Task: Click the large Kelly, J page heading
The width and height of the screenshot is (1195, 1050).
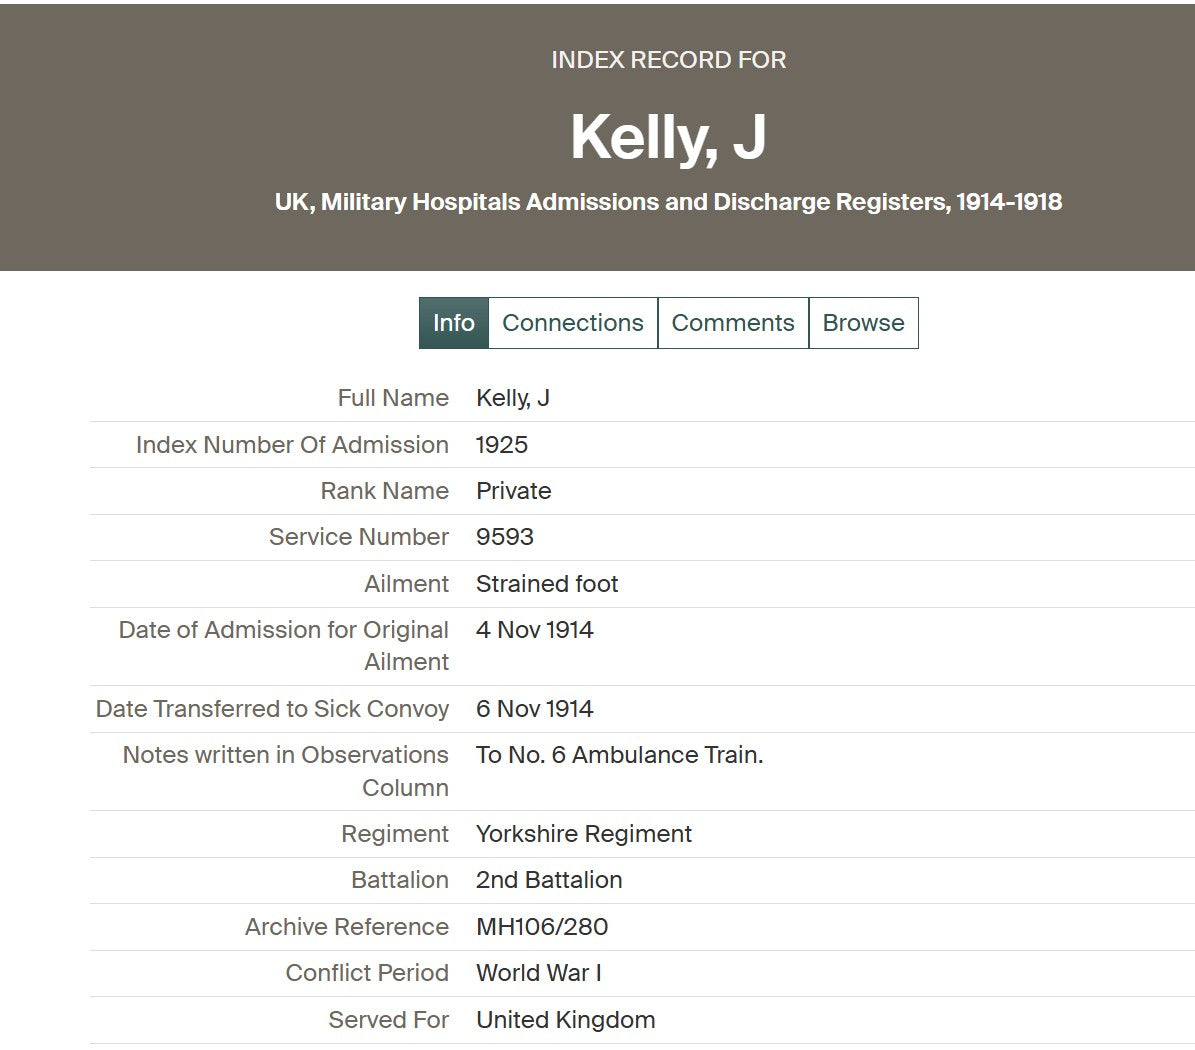Action: point(668,136)
